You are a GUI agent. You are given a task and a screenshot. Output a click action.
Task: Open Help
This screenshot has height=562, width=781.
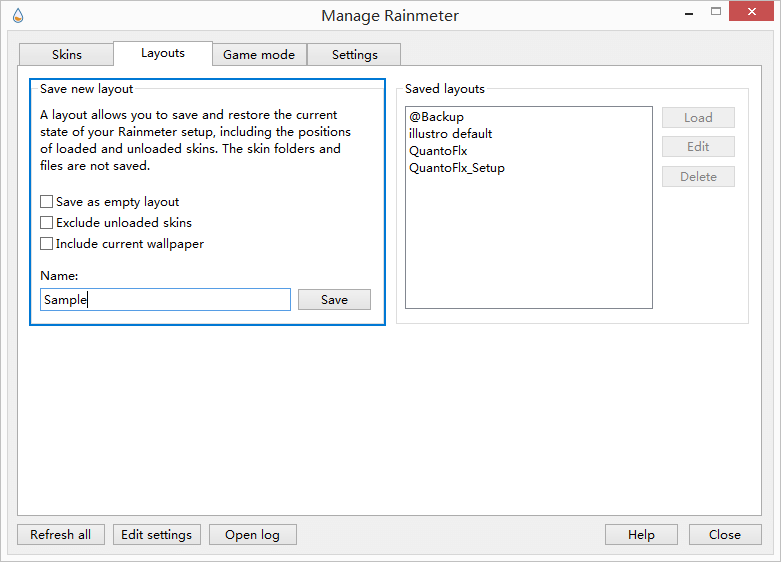pyautogui.click(x=641, y=535)
